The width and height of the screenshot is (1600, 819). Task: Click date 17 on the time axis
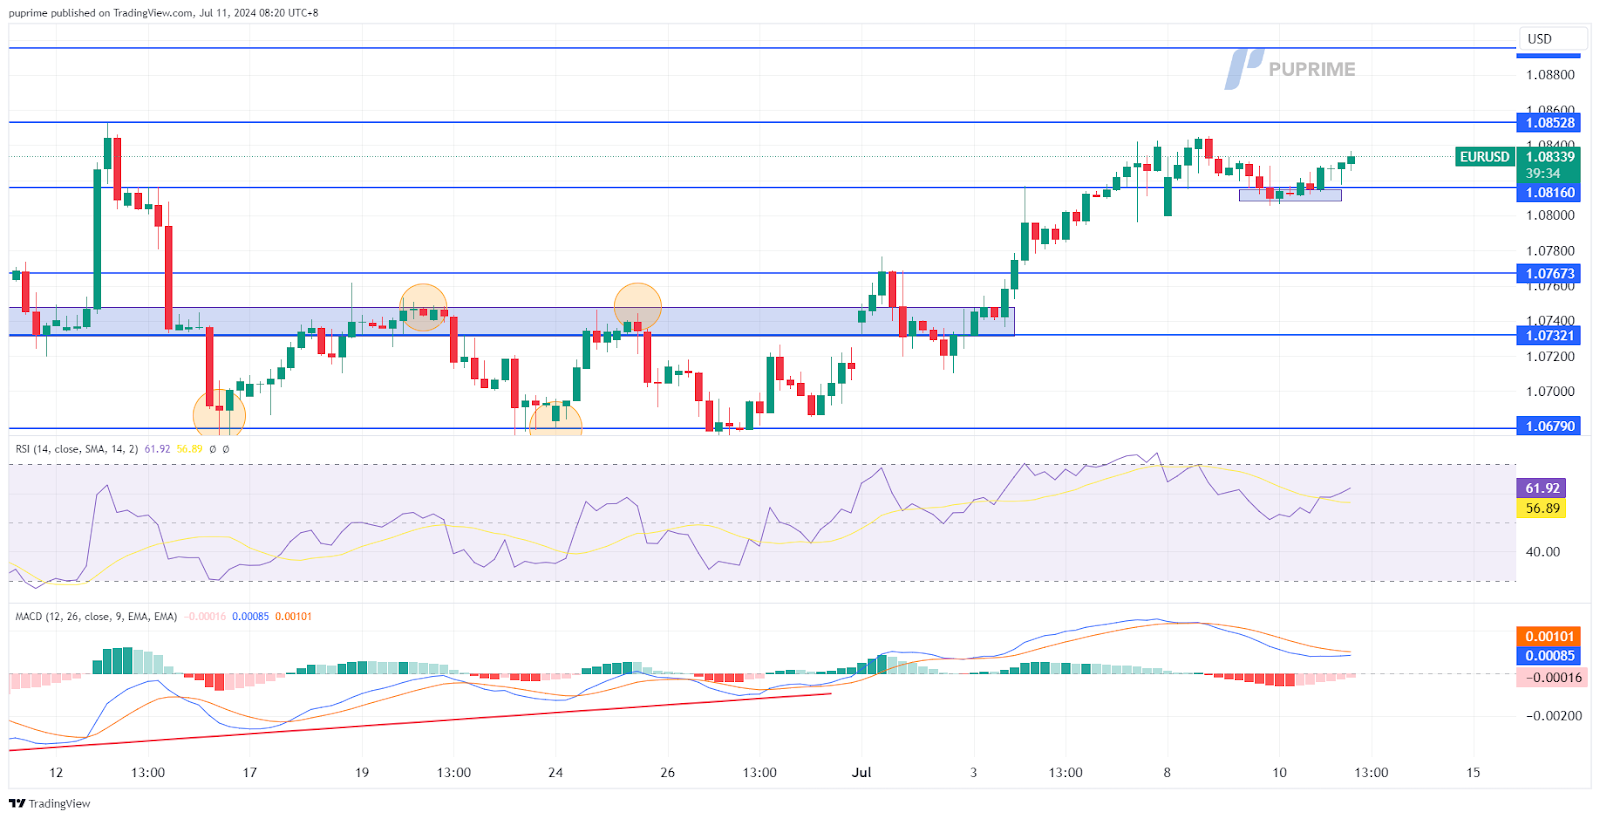pyautogui.click(x=250, y=773)
